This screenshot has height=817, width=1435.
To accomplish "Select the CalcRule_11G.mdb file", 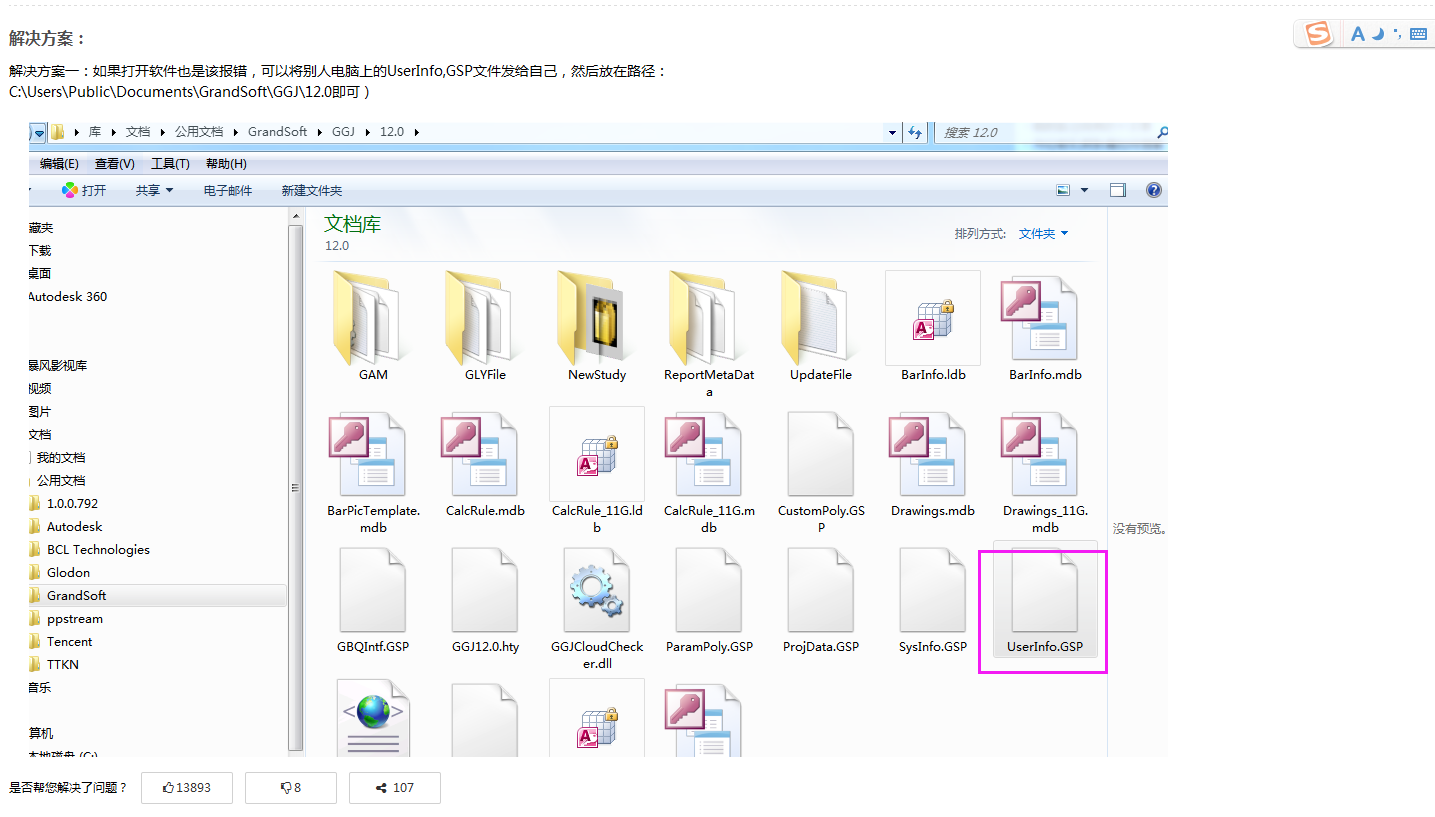I will [709, 470].
